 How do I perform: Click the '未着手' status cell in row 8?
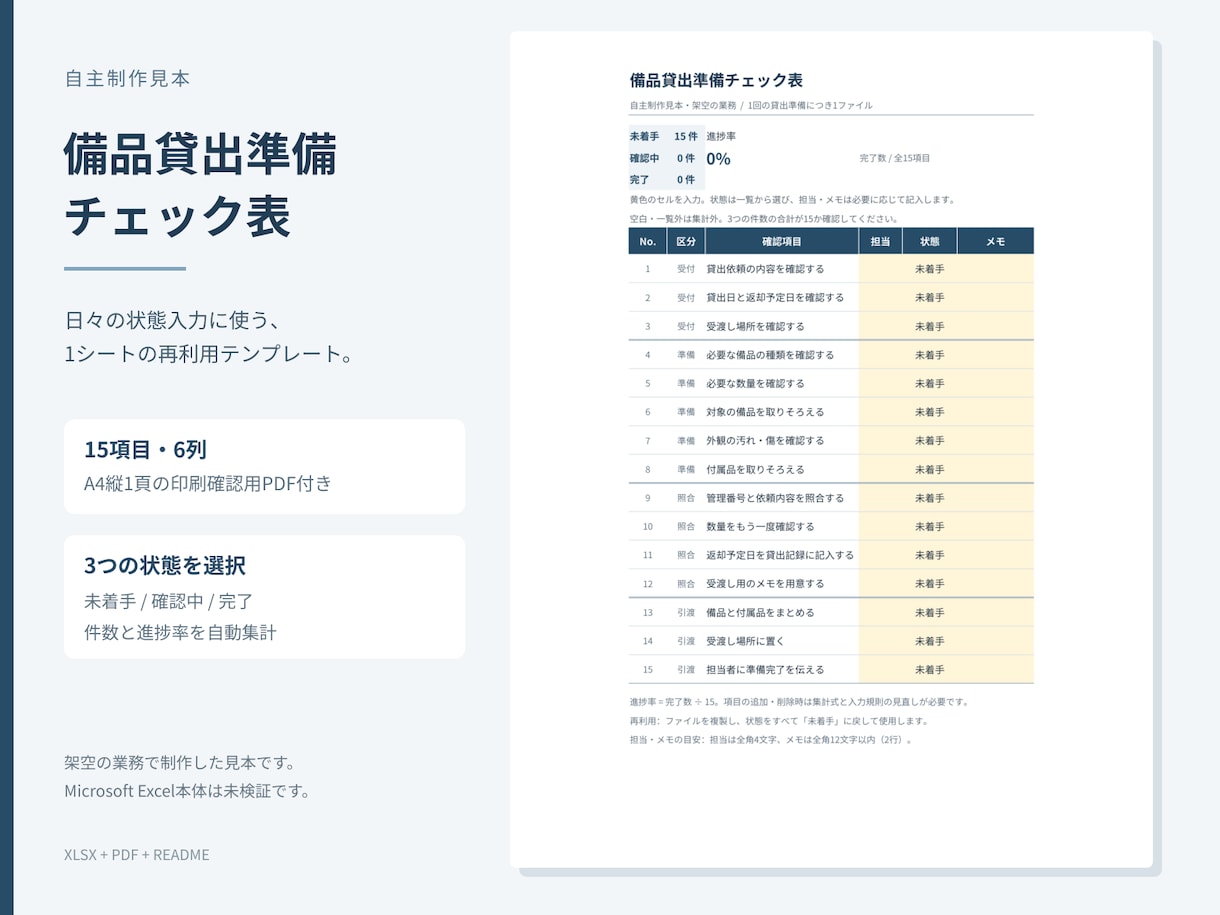[929, 469]
